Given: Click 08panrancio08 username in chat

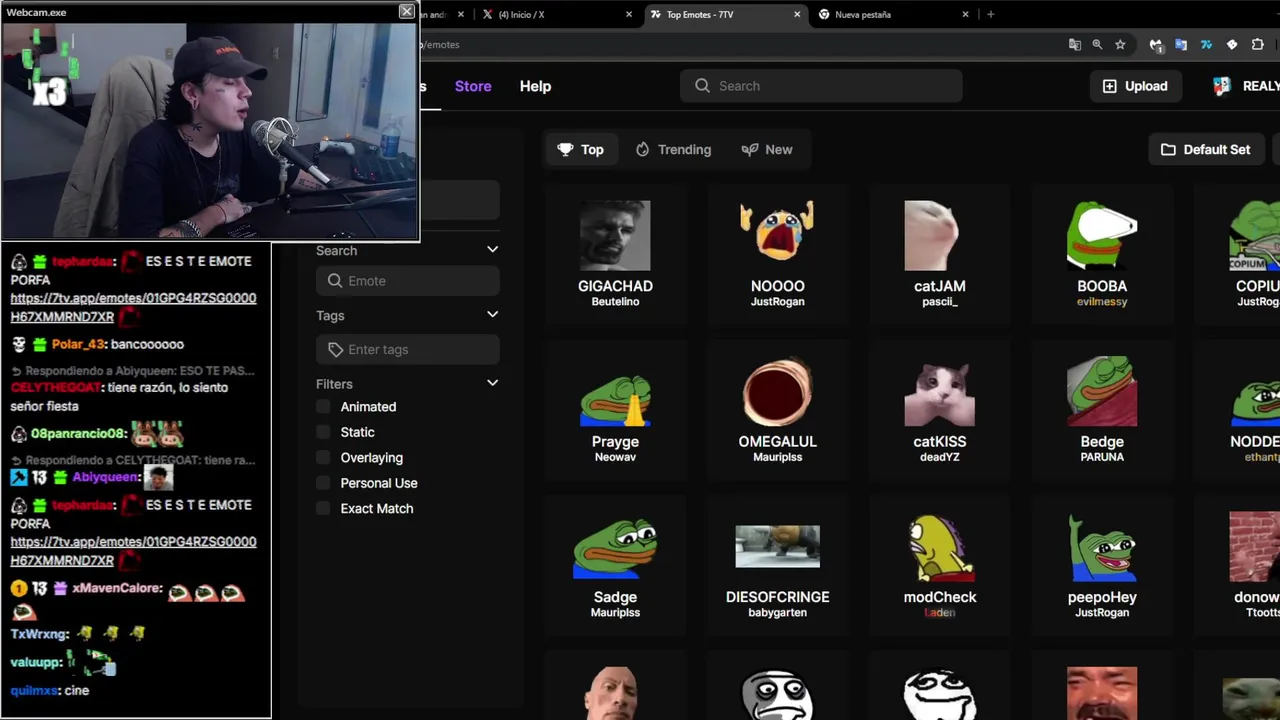Looking at the screenshot, I should 78,434.
